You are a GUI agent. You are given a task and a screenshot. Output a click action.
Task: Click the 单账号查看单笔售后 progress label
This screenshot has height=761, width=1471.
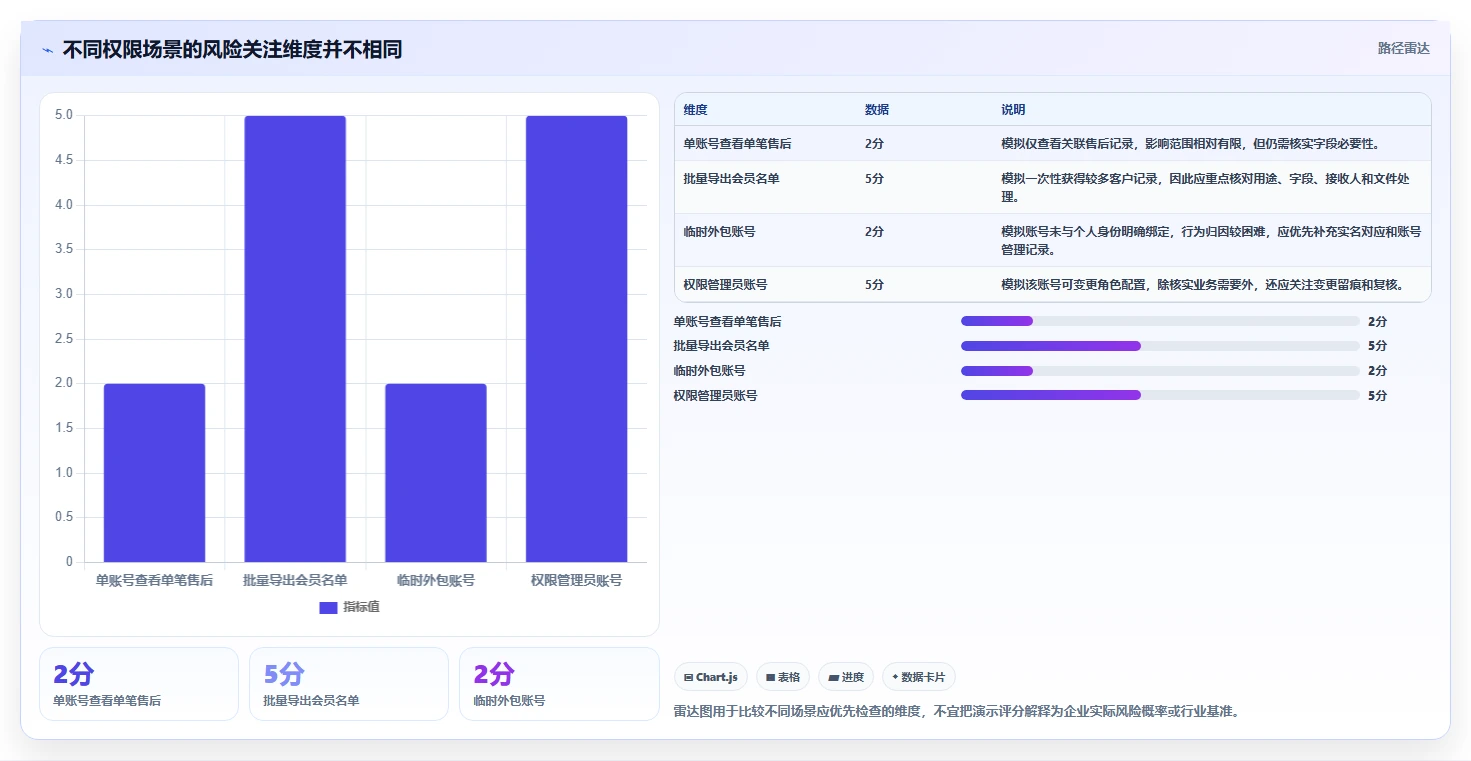coord(728,322)
